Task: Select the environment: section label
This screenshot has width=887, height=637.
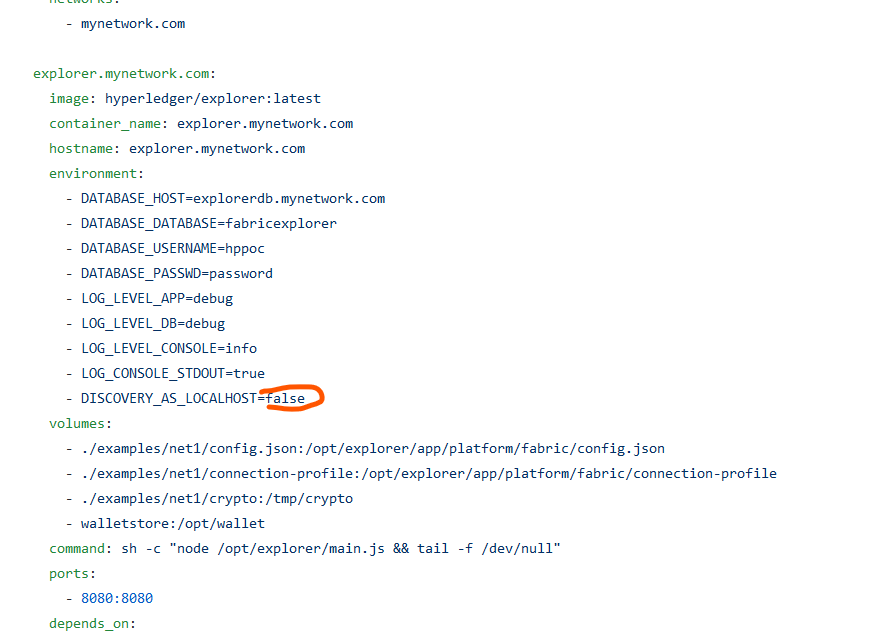Action: tap(95, 173)
